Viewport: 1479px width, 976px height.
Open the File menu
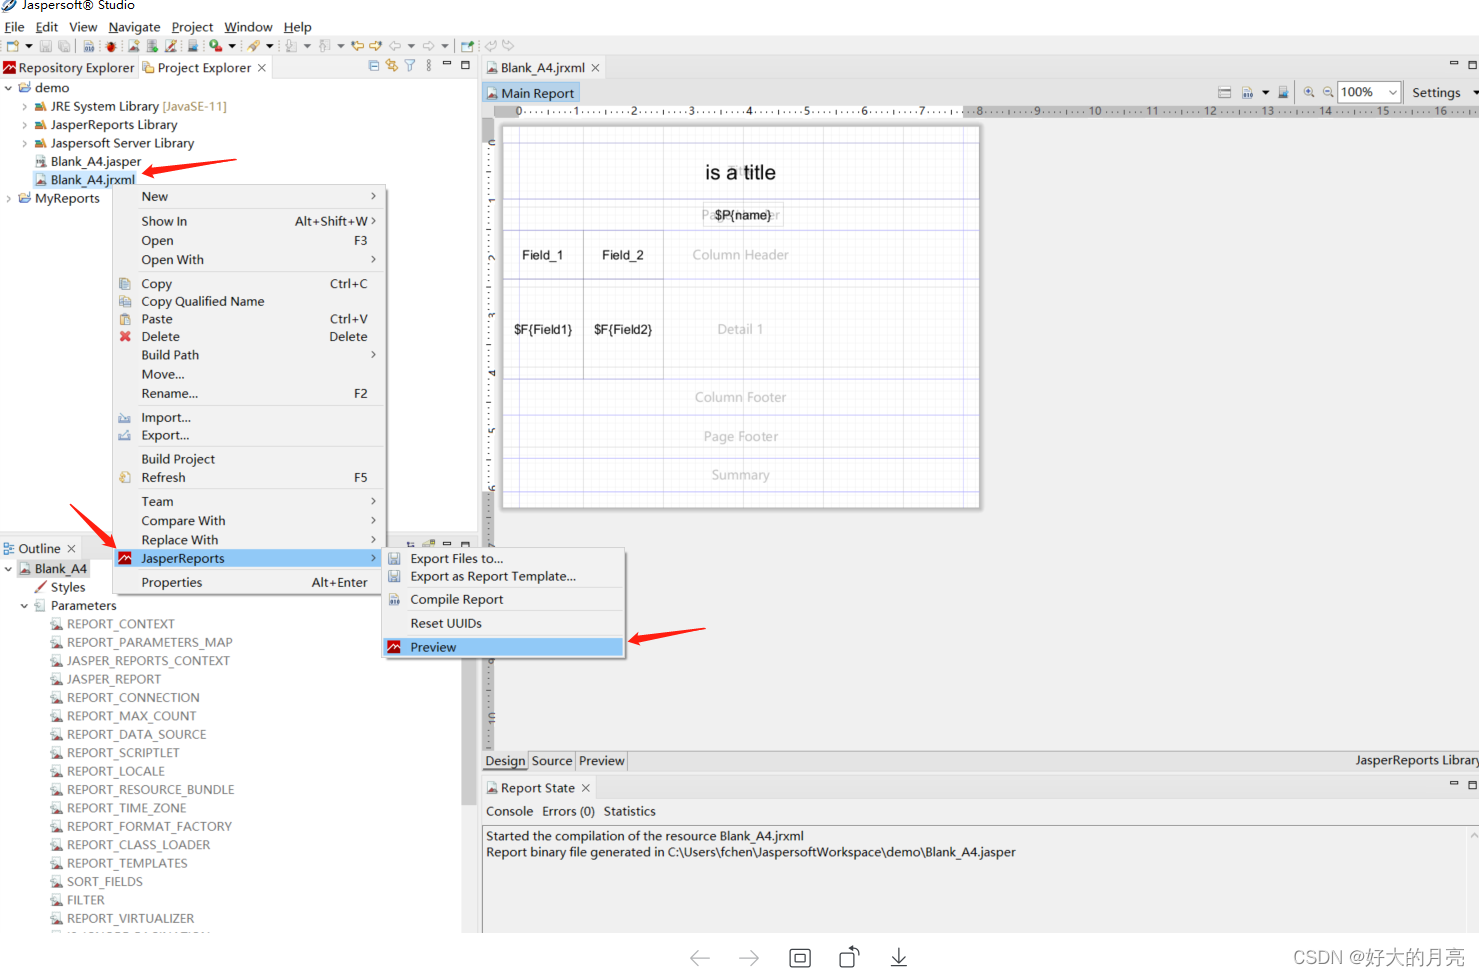click(14, 27)
